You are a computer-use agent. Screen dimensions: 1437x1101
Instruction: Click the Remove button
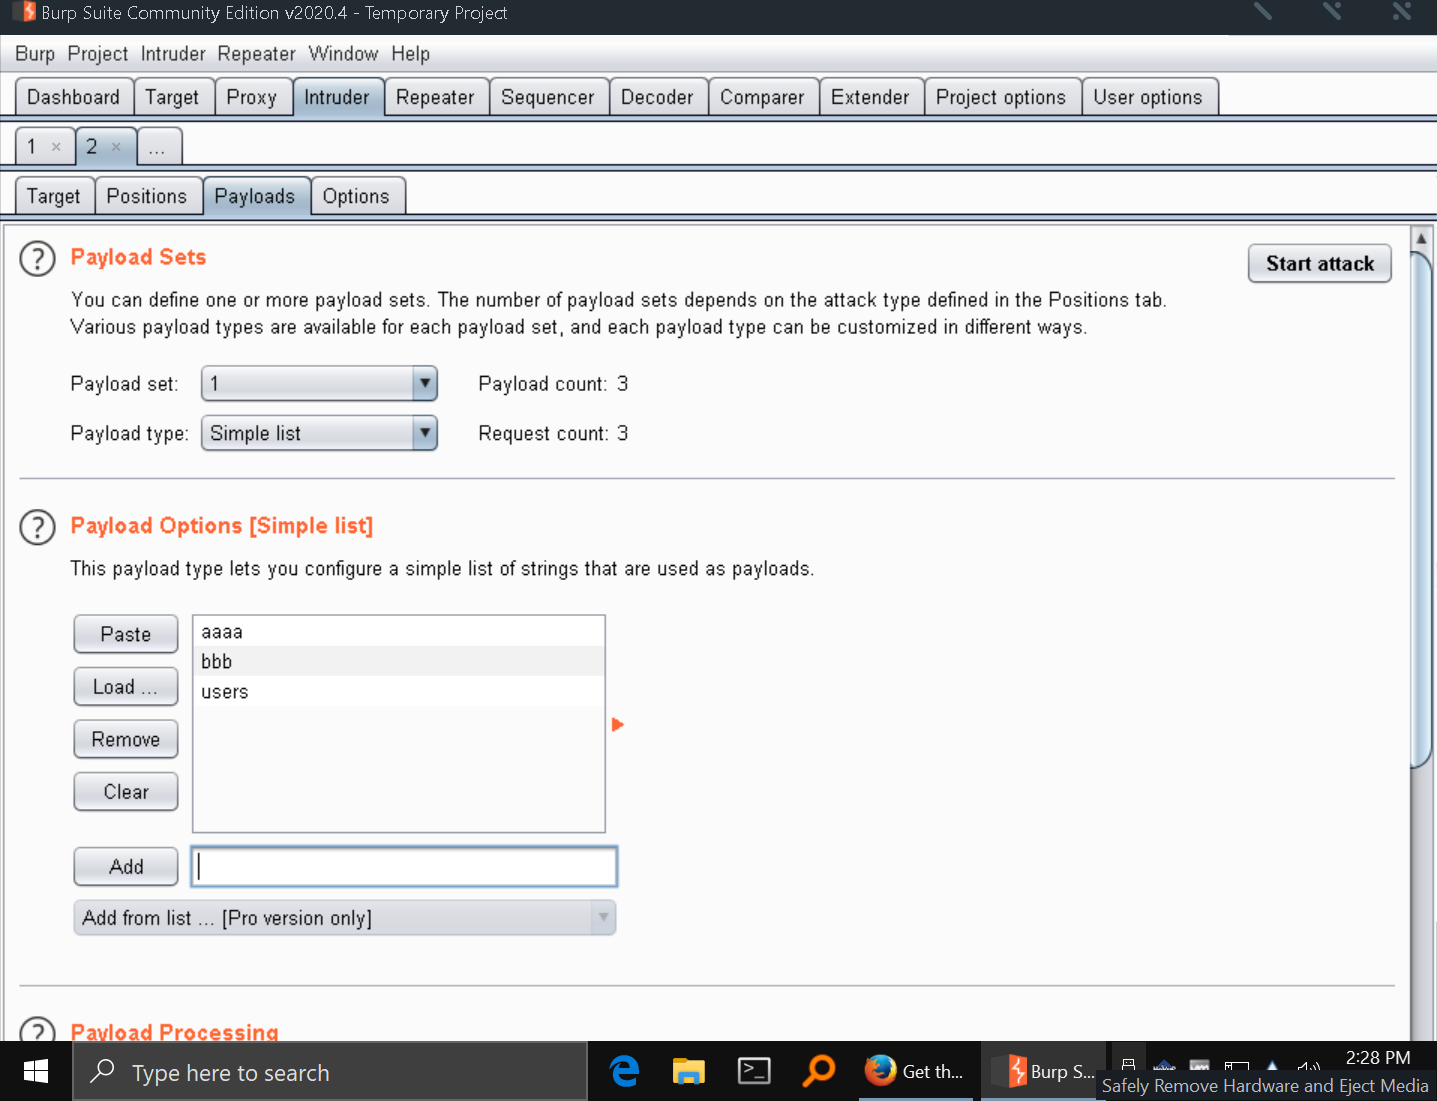tap(126, 739)
